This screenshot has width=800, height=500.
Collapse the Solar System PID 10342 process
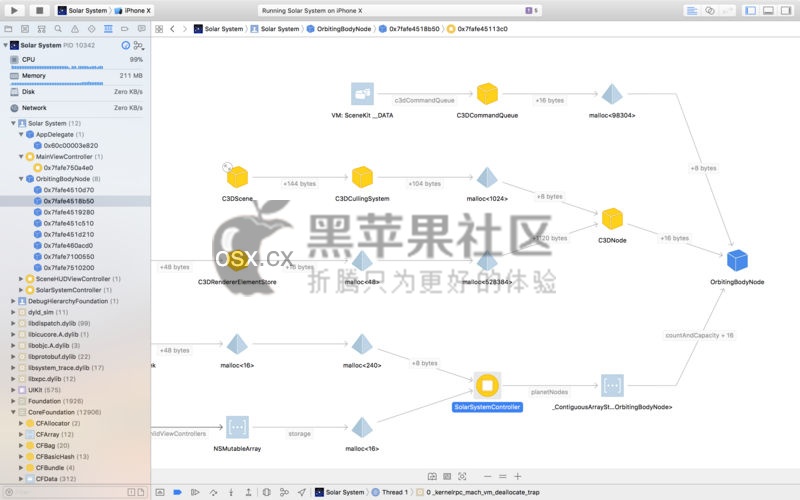point(5,45)
